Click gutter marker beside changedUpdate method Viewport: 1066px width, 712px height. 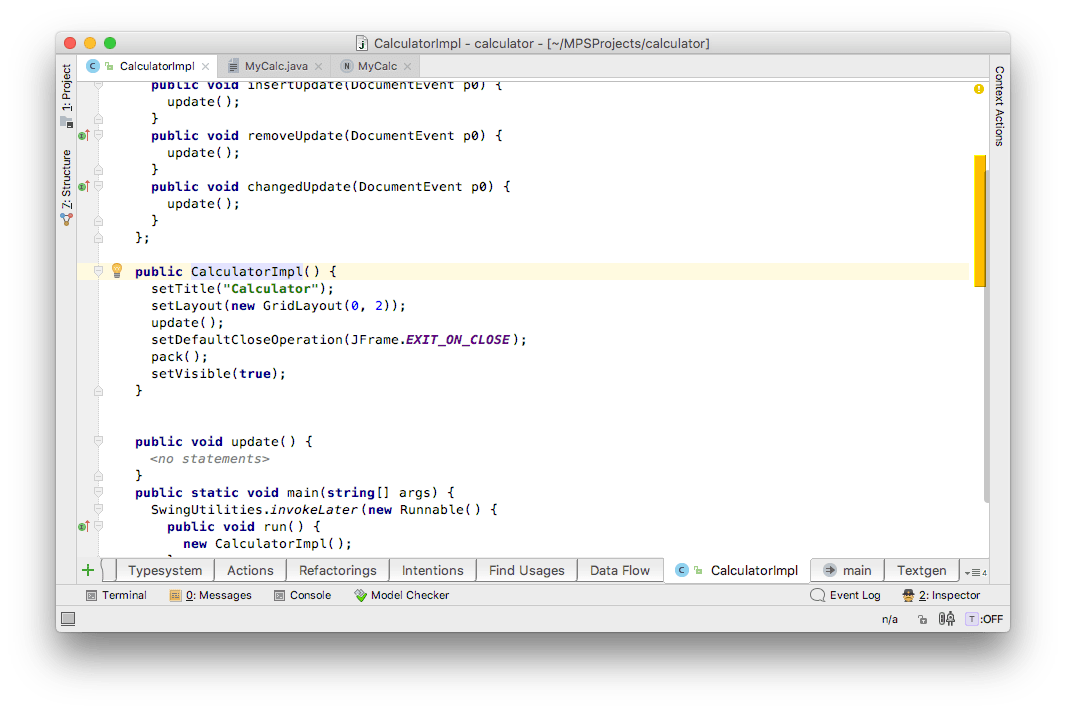pos(84,186)
